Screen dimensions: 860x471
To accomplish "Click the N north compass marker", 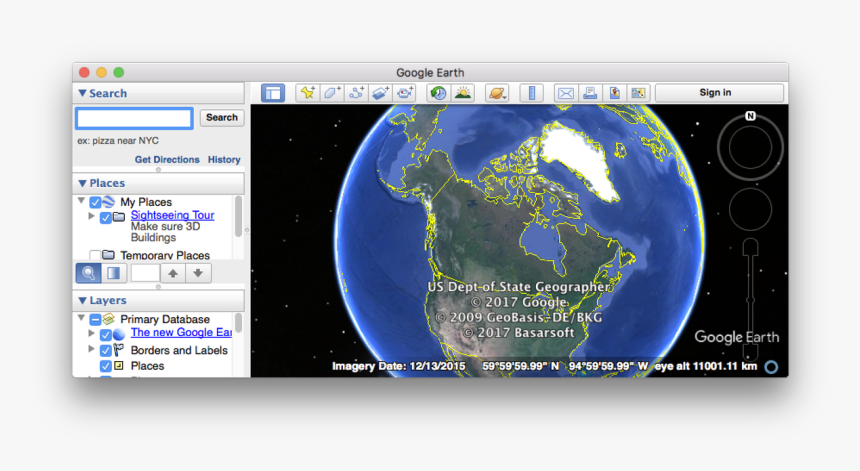I will click(x=750, y=116).
